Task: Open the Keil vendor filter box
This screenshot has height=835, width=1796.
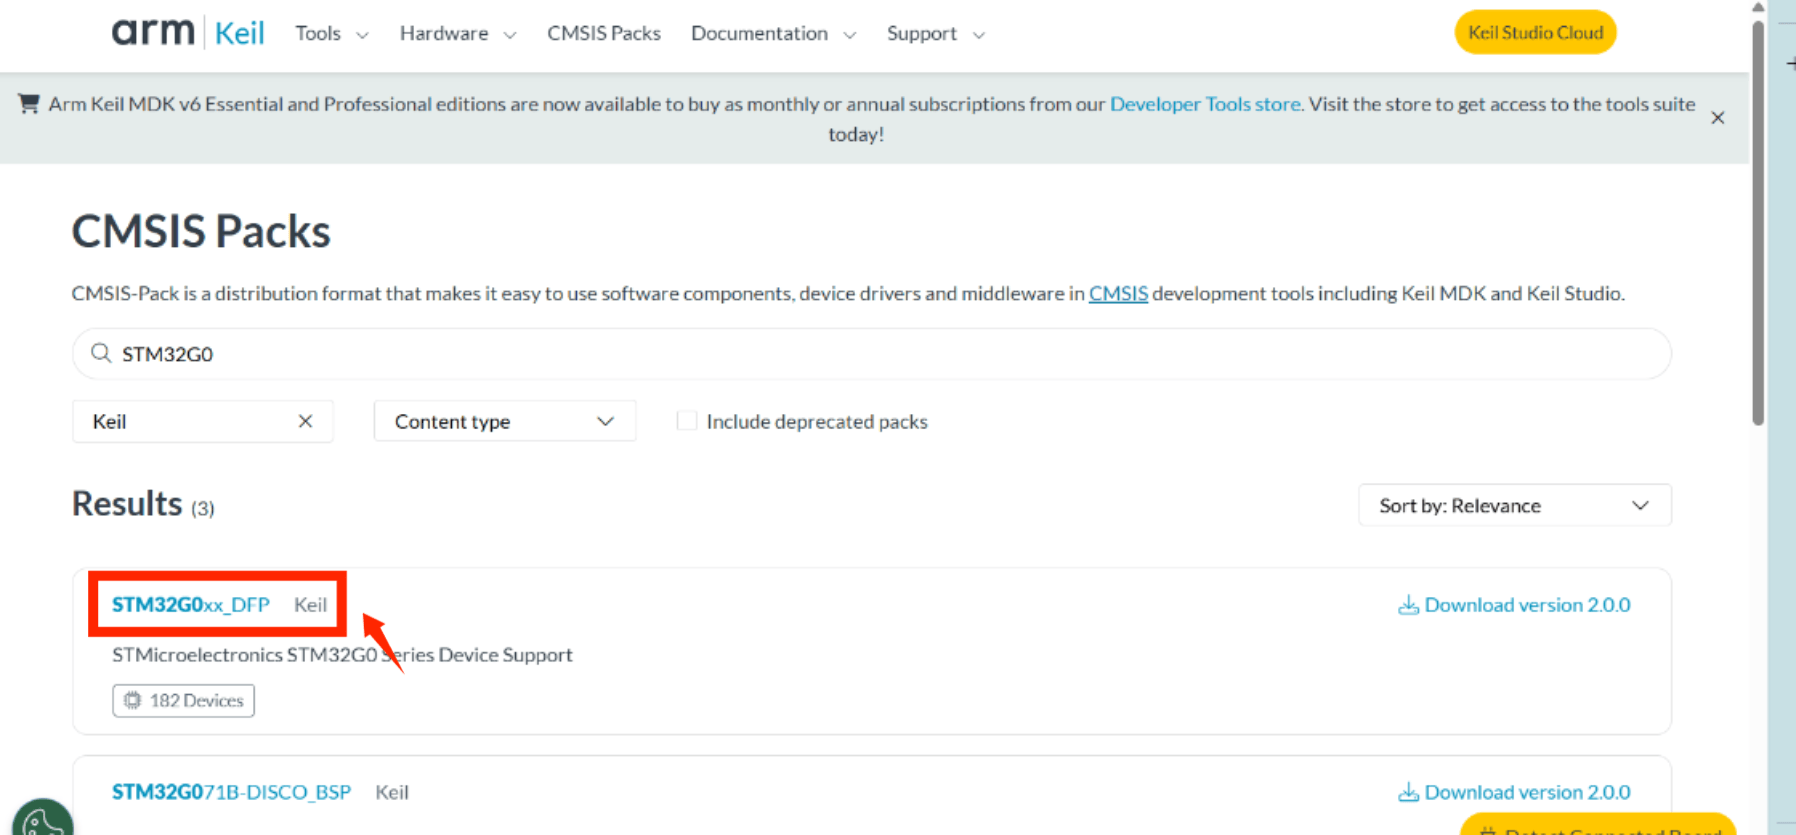Action: (x=202, y=421)
